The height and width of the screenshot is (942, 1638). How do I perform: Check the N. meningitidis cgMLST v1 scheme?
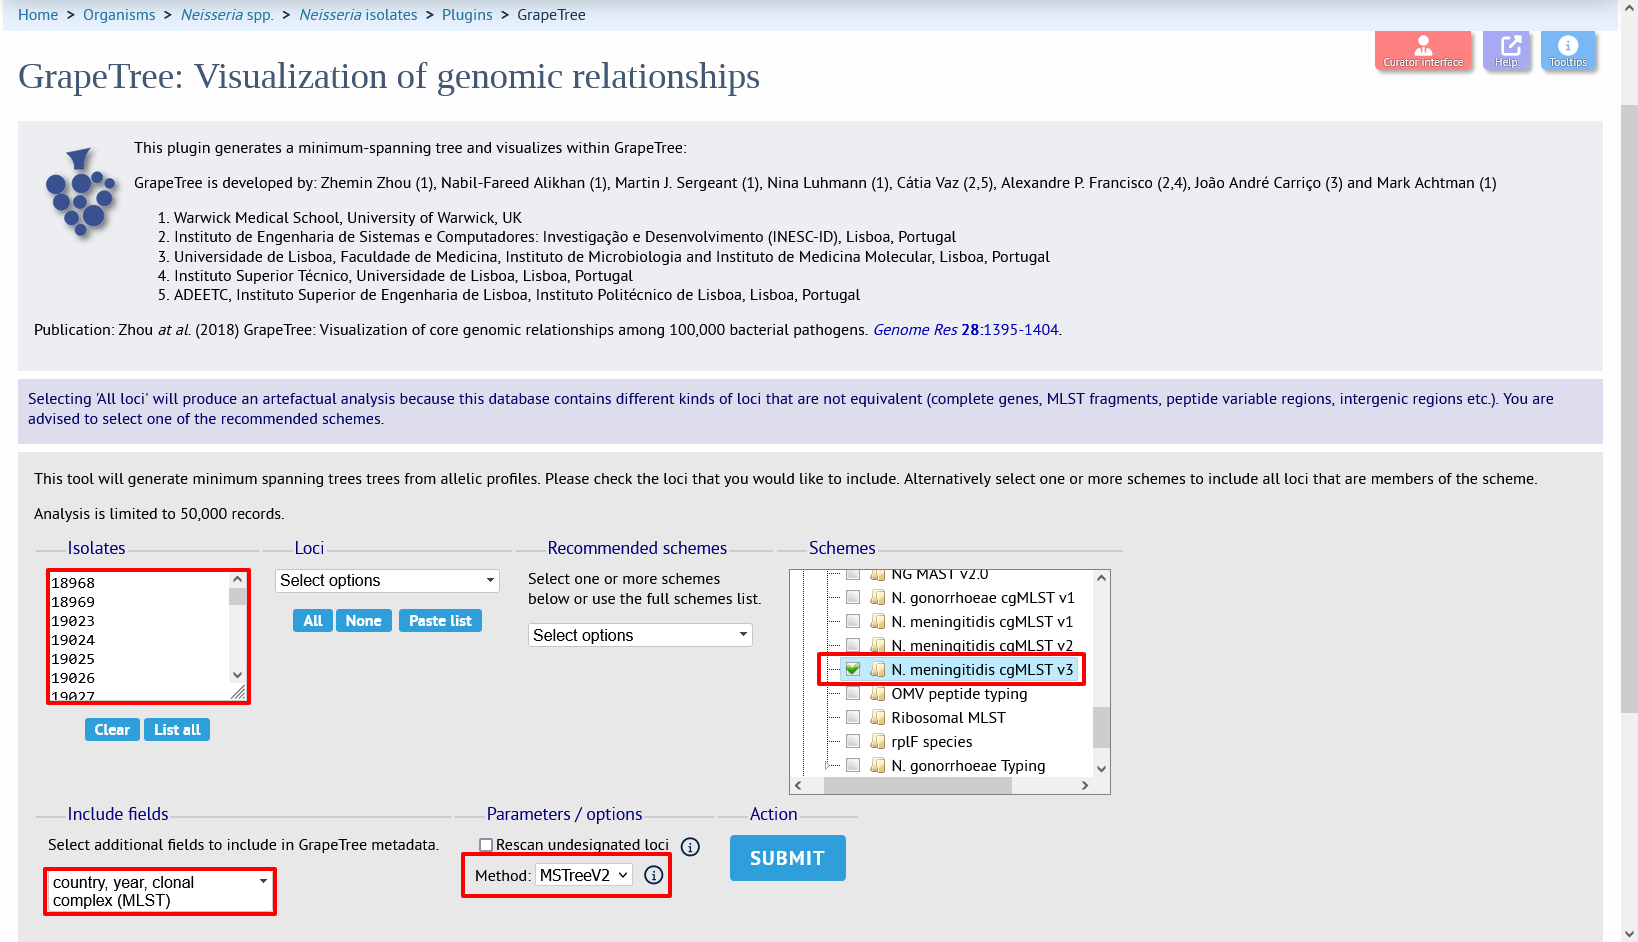tap(853, 622)
